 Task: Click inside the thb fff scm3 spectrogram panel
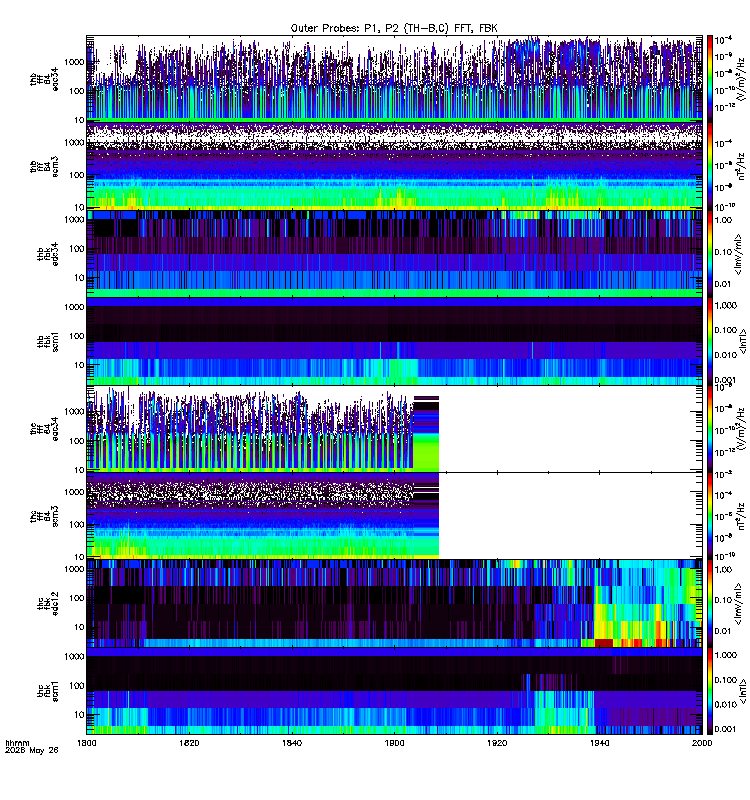(394, 166)
